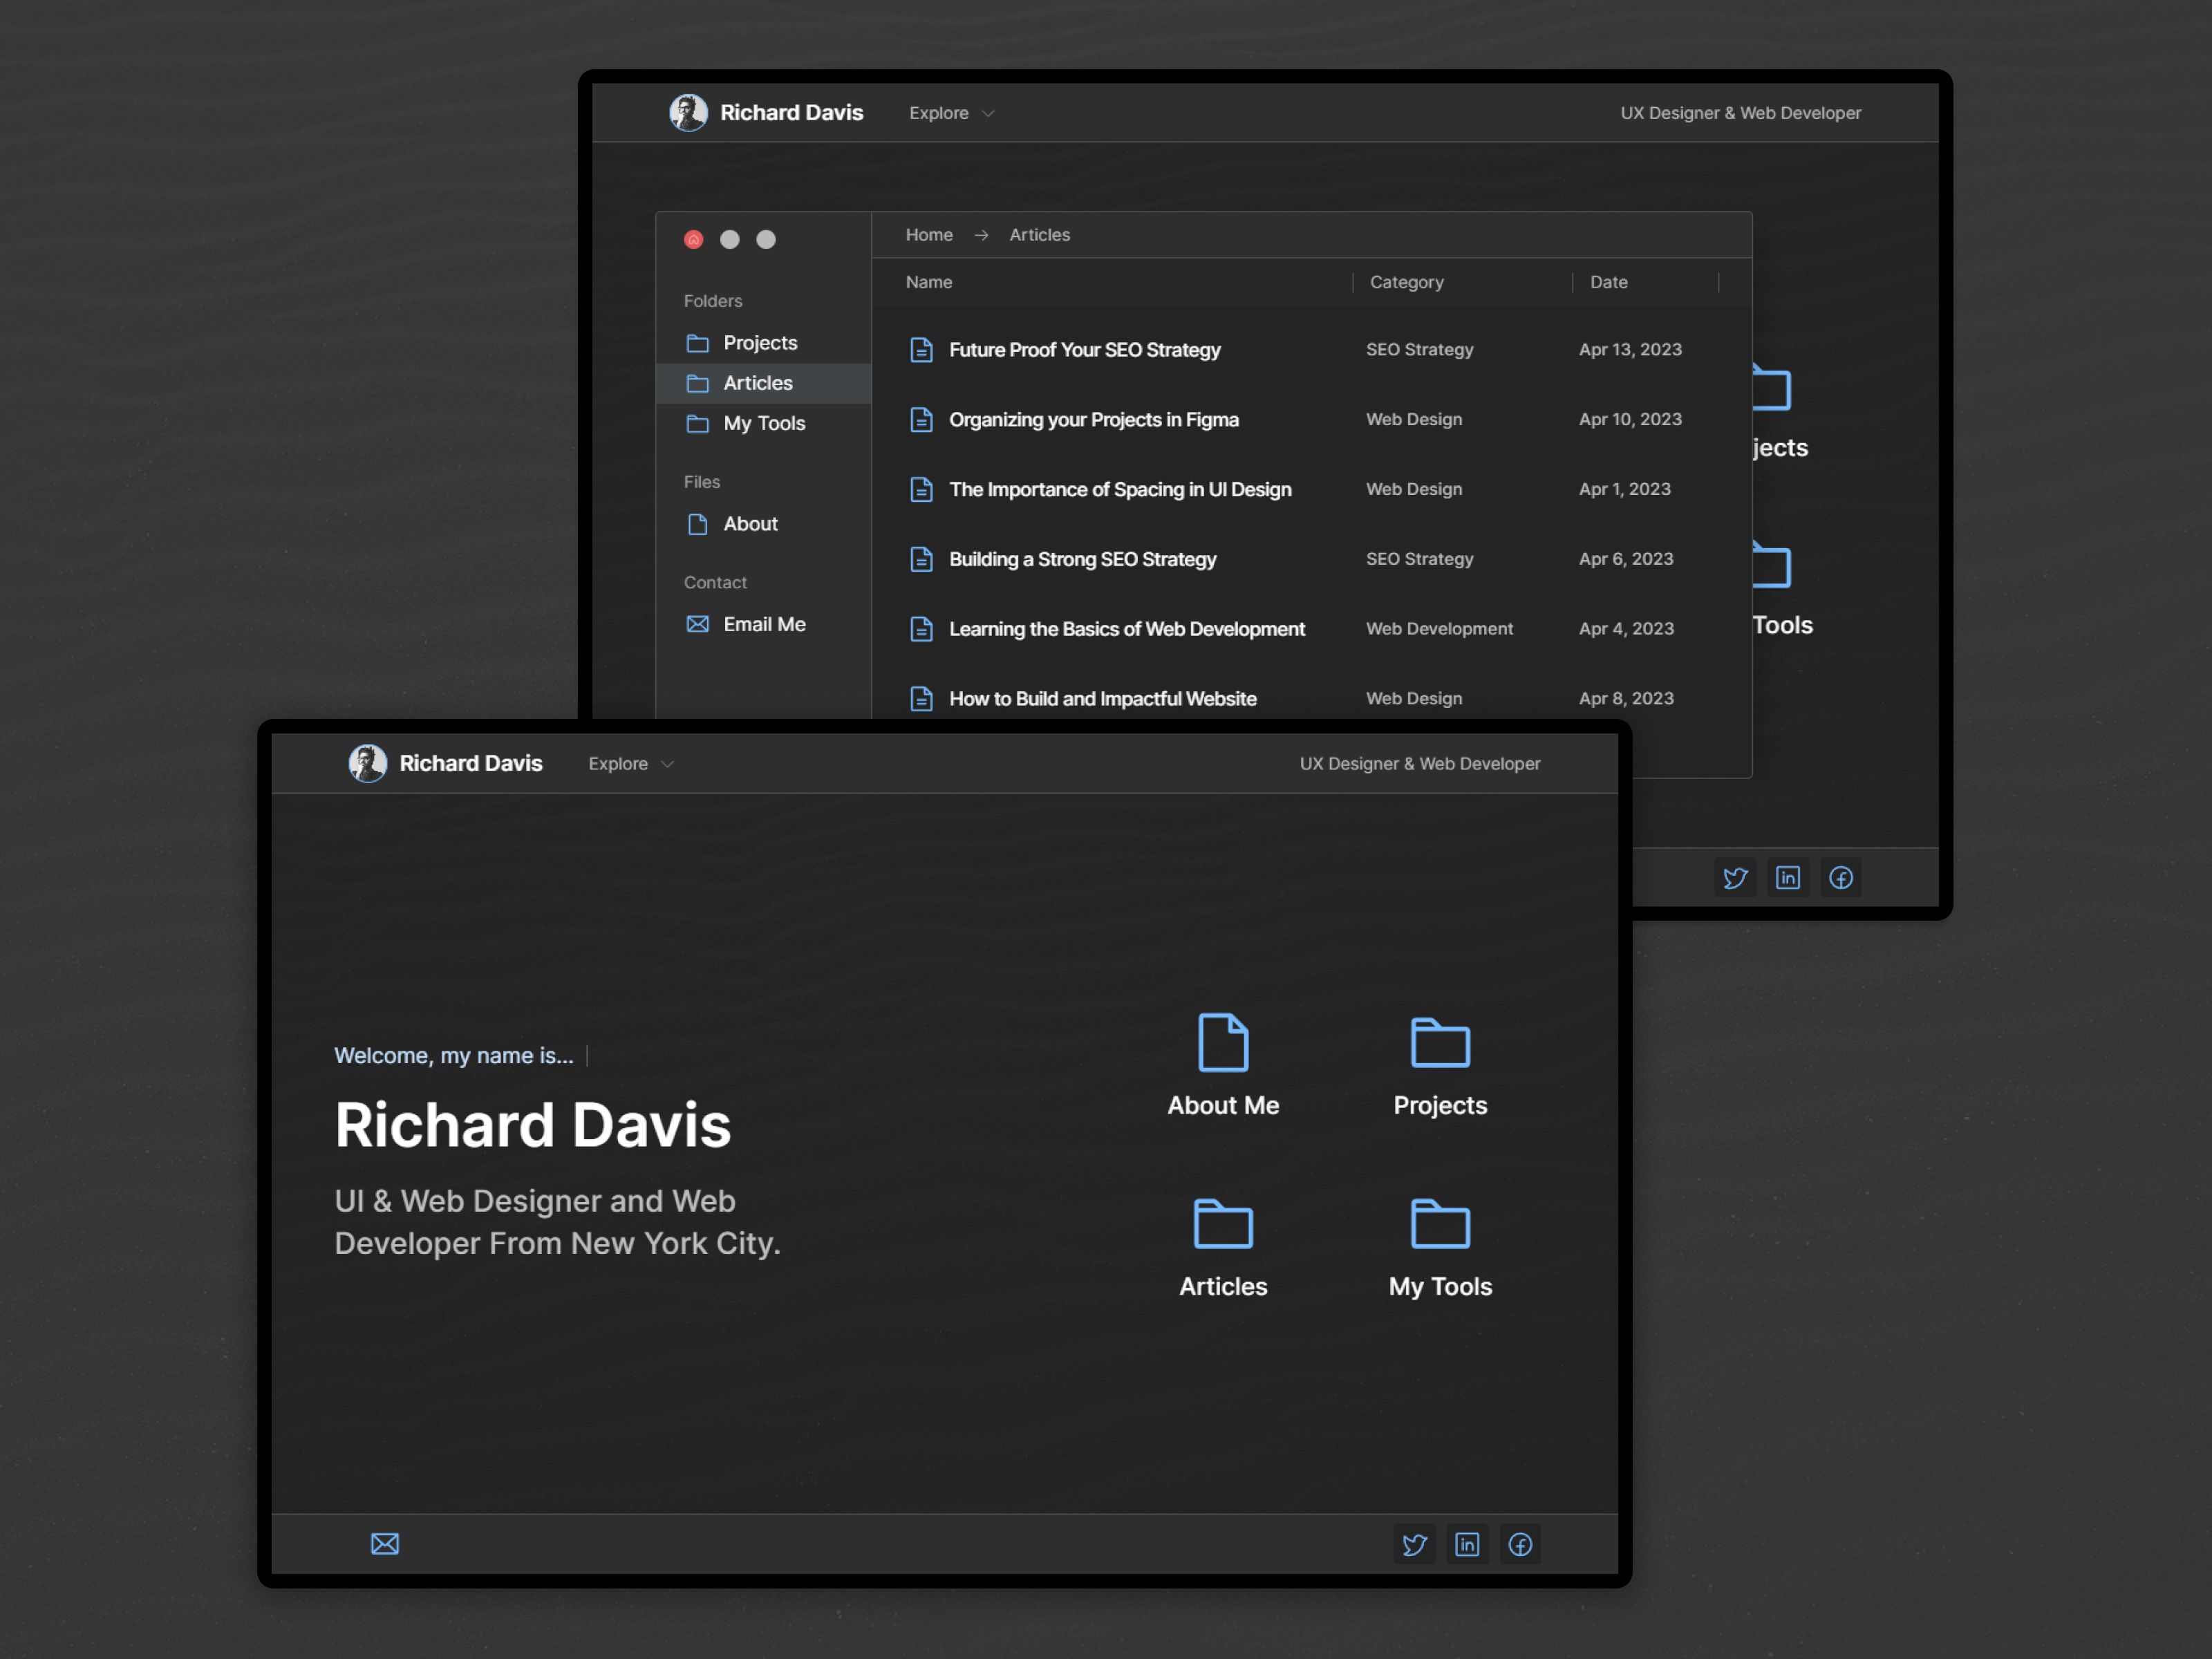The height and width of the screenshot is (1659, 2212).
Task: Open the large Articles folder icon
Action: tap(1223, 1224)
